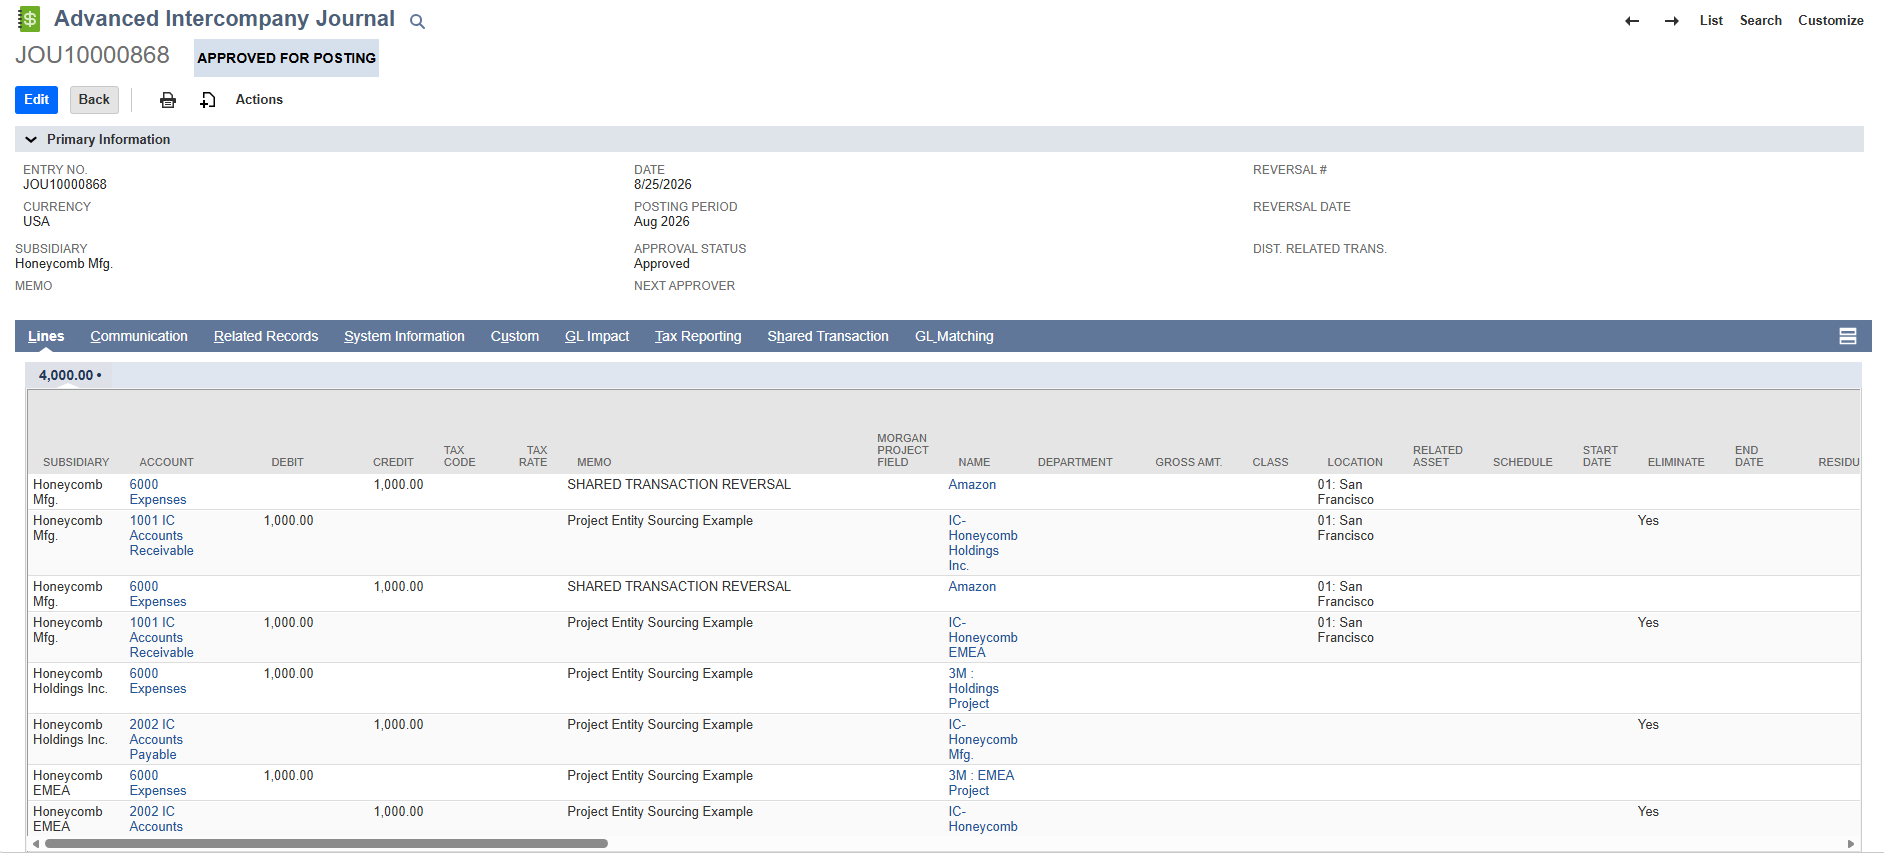Click the DEBIT column header
This screenshot has width=1884, height=853.
[x=287, y=462]
